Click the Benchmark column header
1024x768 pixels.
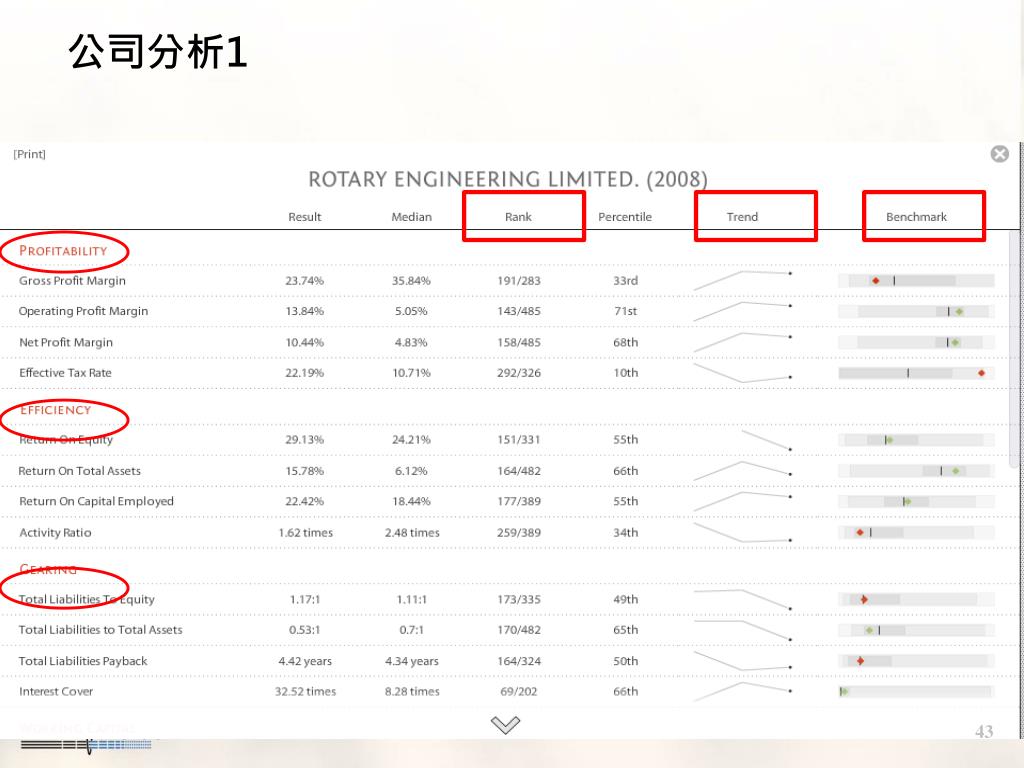tap(916, 217)
